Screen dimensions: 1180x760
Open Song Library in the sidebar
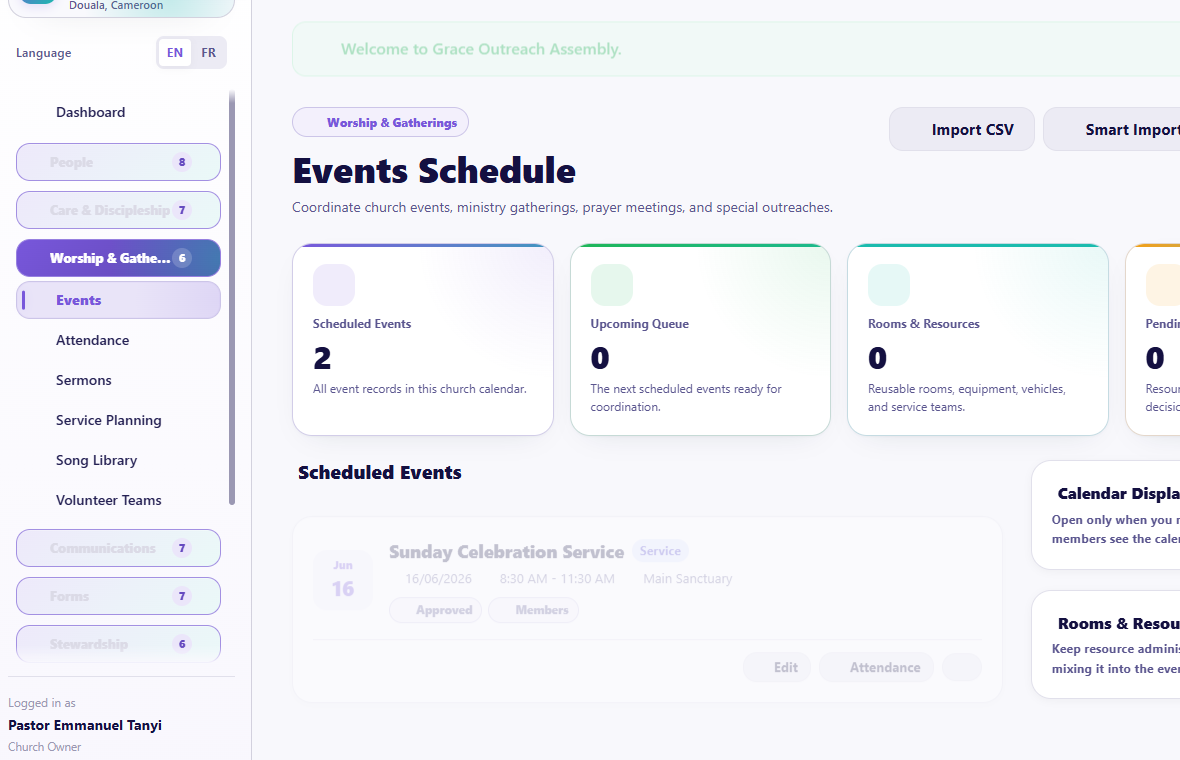click(118, 460)
